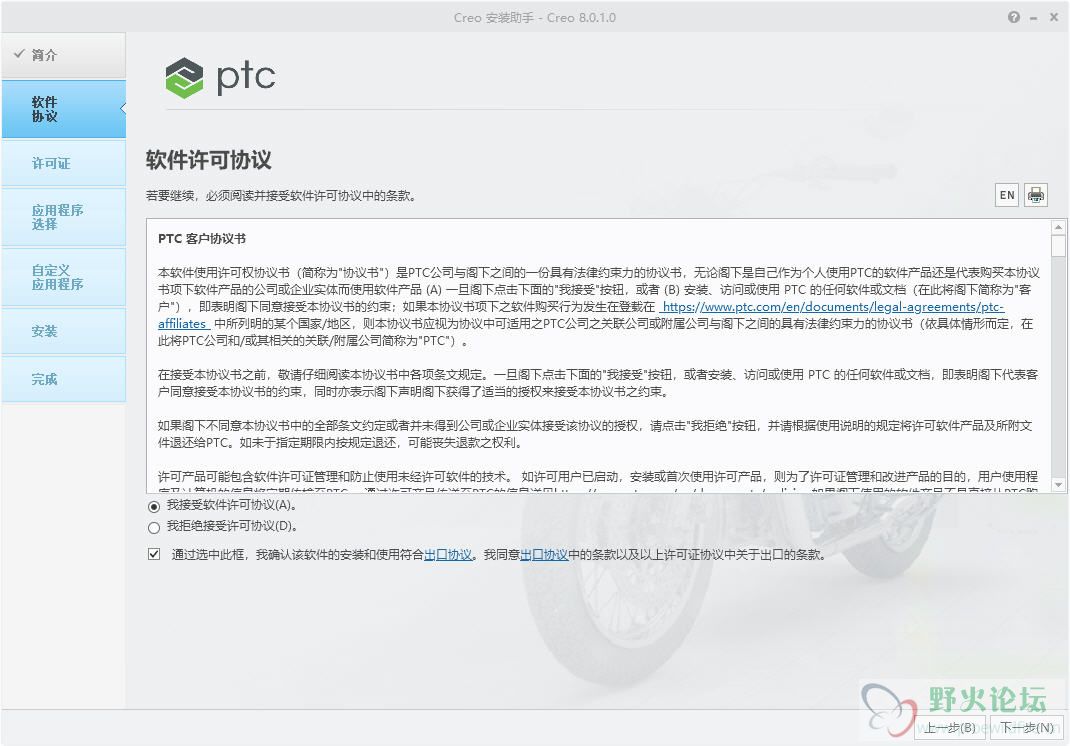1070x746 pixels.
Task: Click 上一步(B) back button
Action: (950, 728)
